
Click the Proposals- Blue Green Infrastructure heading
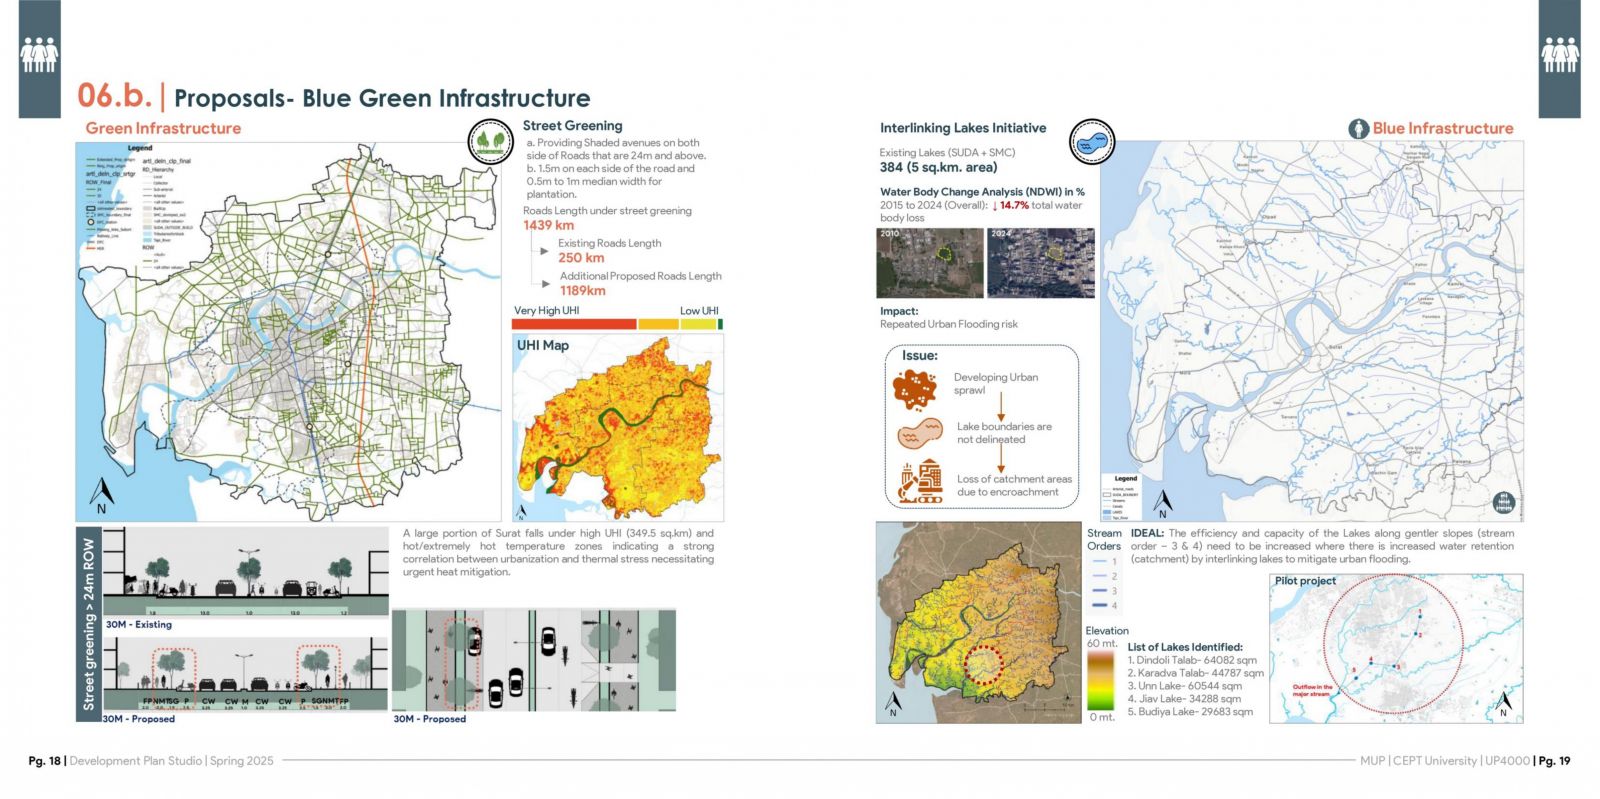(382, 98)
